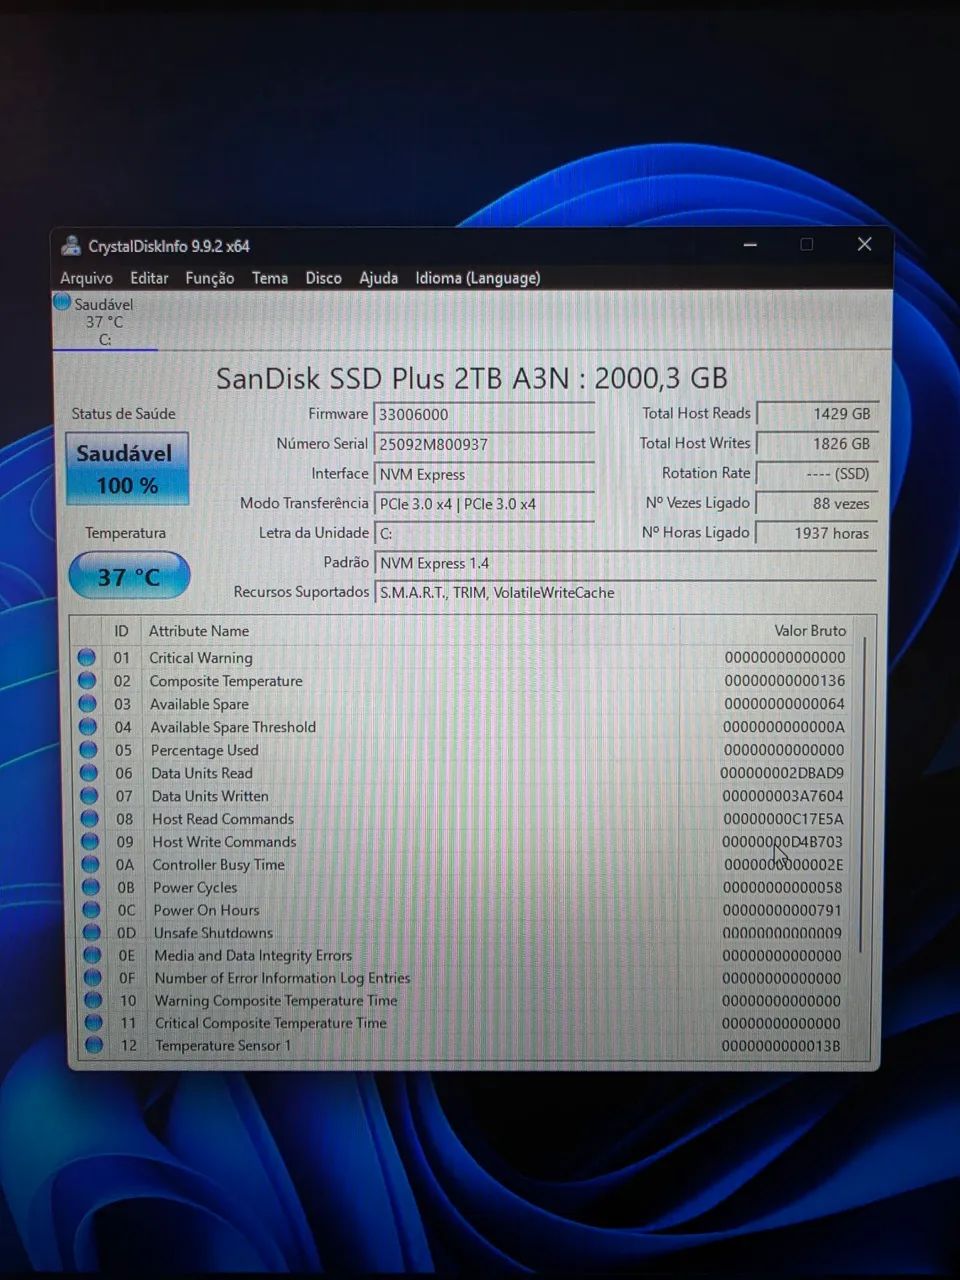Click the Firmware field 33006000

(484, 414)
